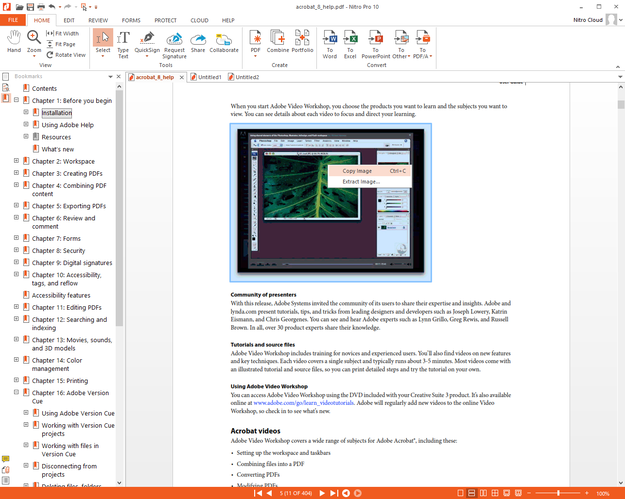
Task: Expand Chapter 11: Editing PDFs bookmark
Action: [16, 306]
